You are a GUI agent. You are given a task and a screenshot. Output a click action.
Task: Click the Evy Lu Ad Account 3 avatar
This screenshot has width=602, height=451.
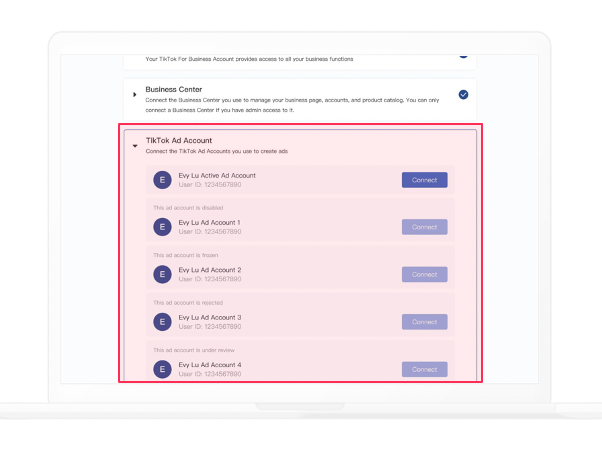pos(162,322)
